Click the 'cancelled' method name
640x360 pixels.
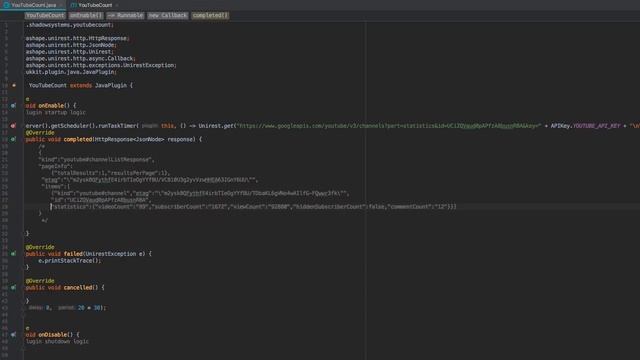[x=78, y=287]
